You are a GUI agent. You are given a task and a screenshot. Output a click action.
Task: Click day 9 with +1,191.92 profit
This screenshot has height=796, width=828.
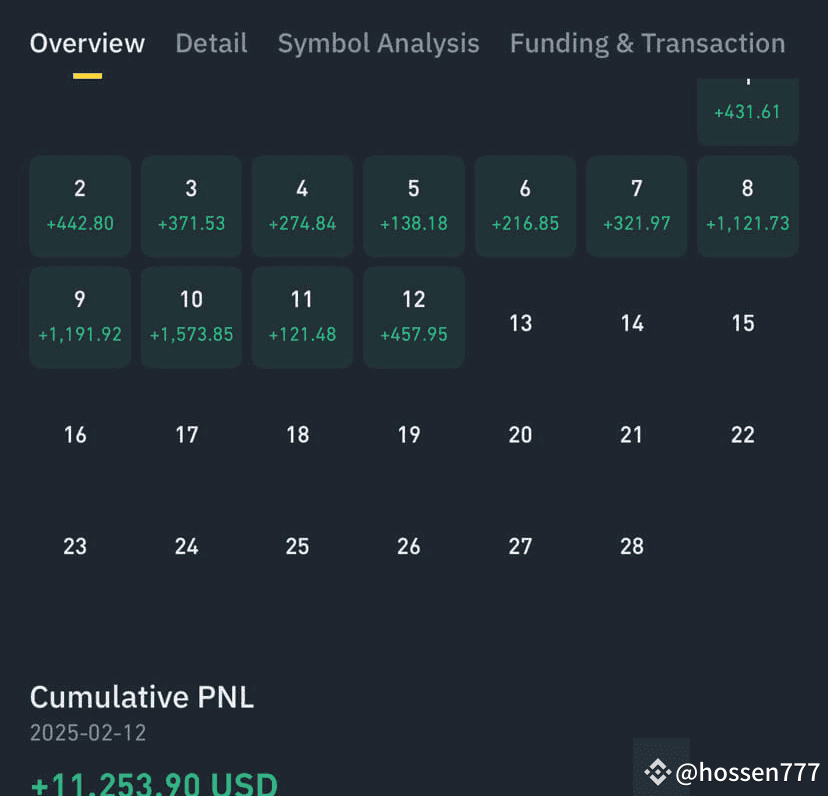point(80,316)
